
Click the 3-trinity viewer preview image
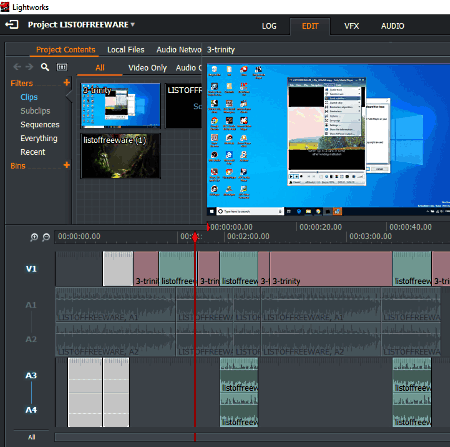[x=328, y=140]
